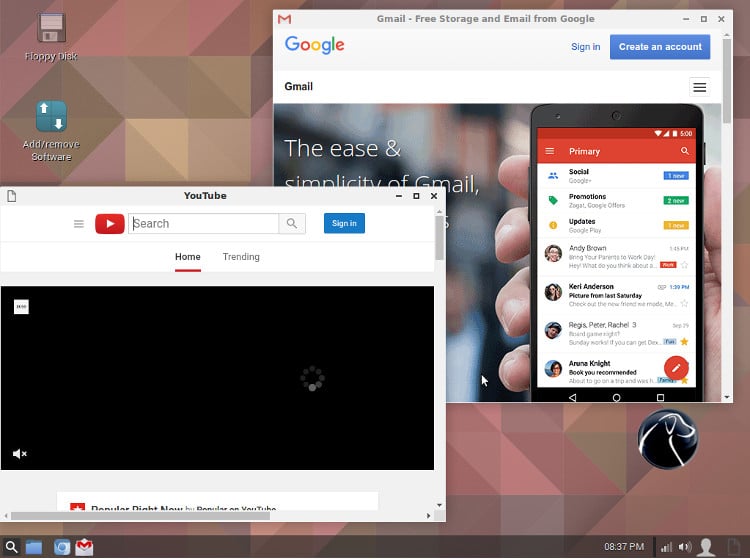Focus the YouTube Search input field
Screen dimensions: 750x559
(204, 224)
